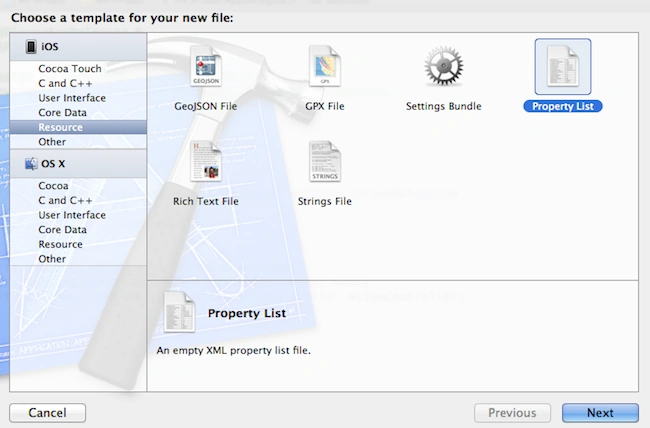Proceed with the Next button
The image size is (650, 428).
click(600, 413)
